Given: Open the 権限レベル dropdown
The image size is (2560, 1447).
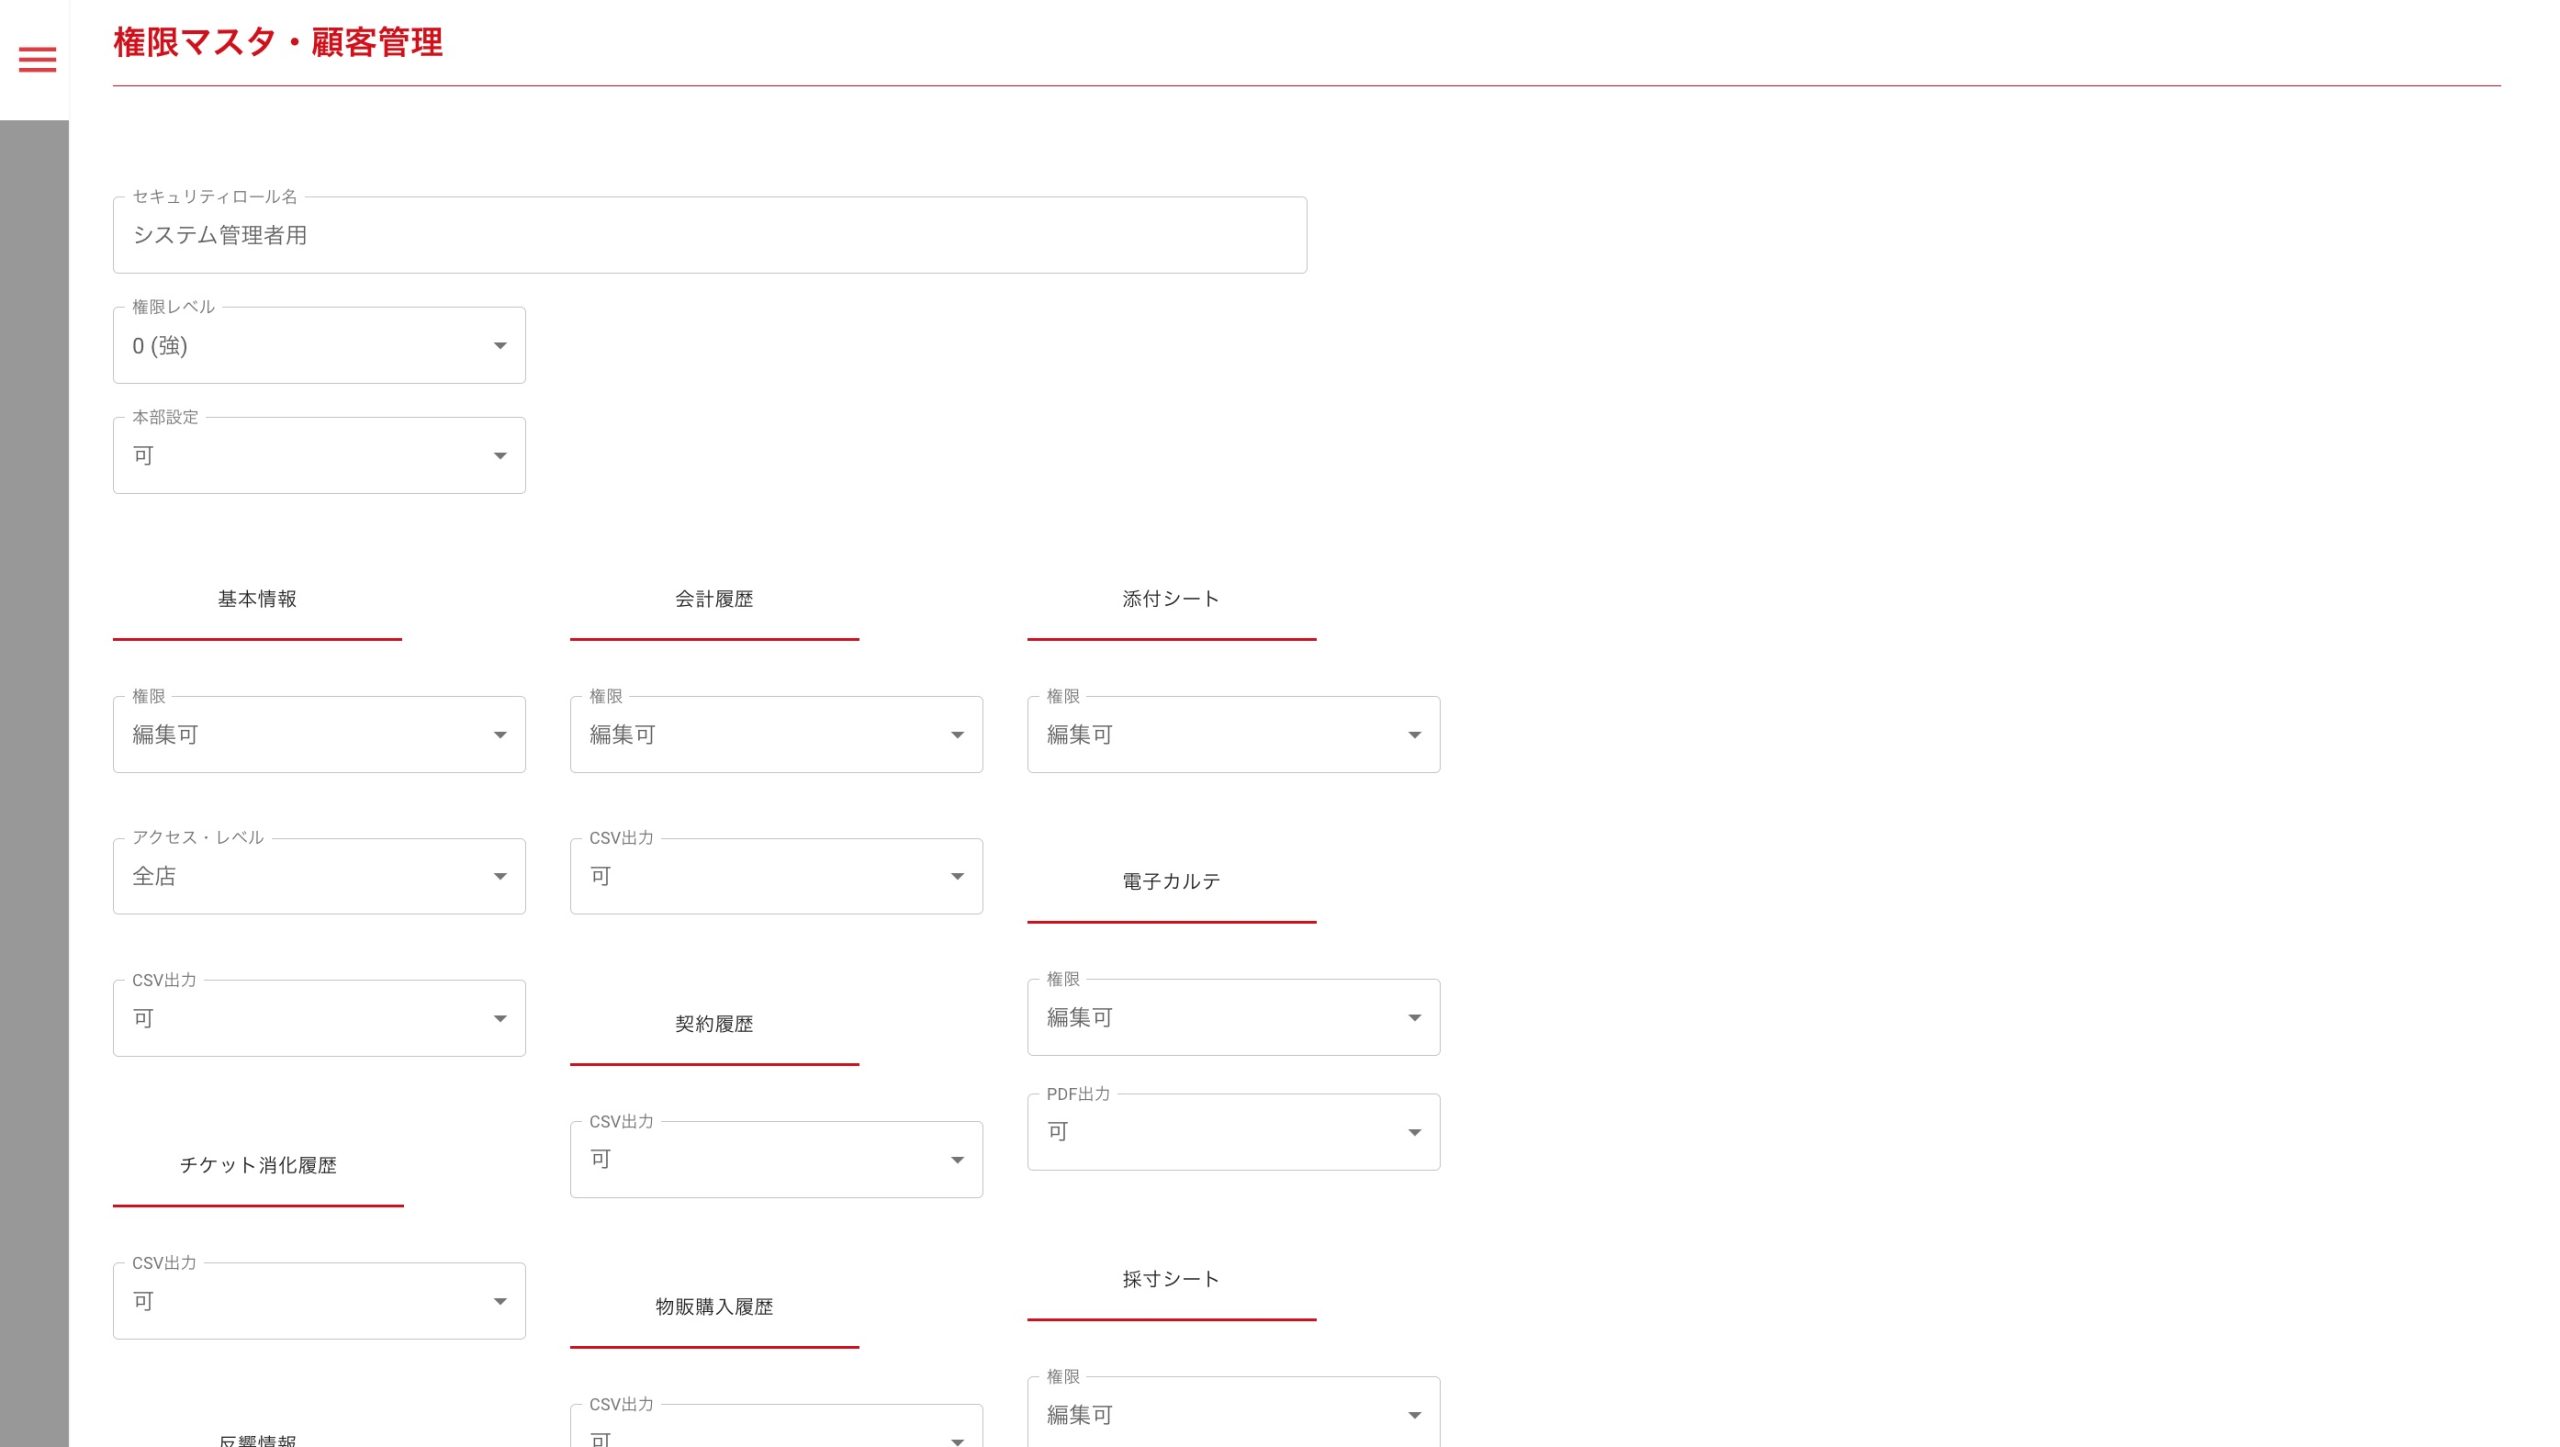Looking at the screenshot, I should 319,346.
